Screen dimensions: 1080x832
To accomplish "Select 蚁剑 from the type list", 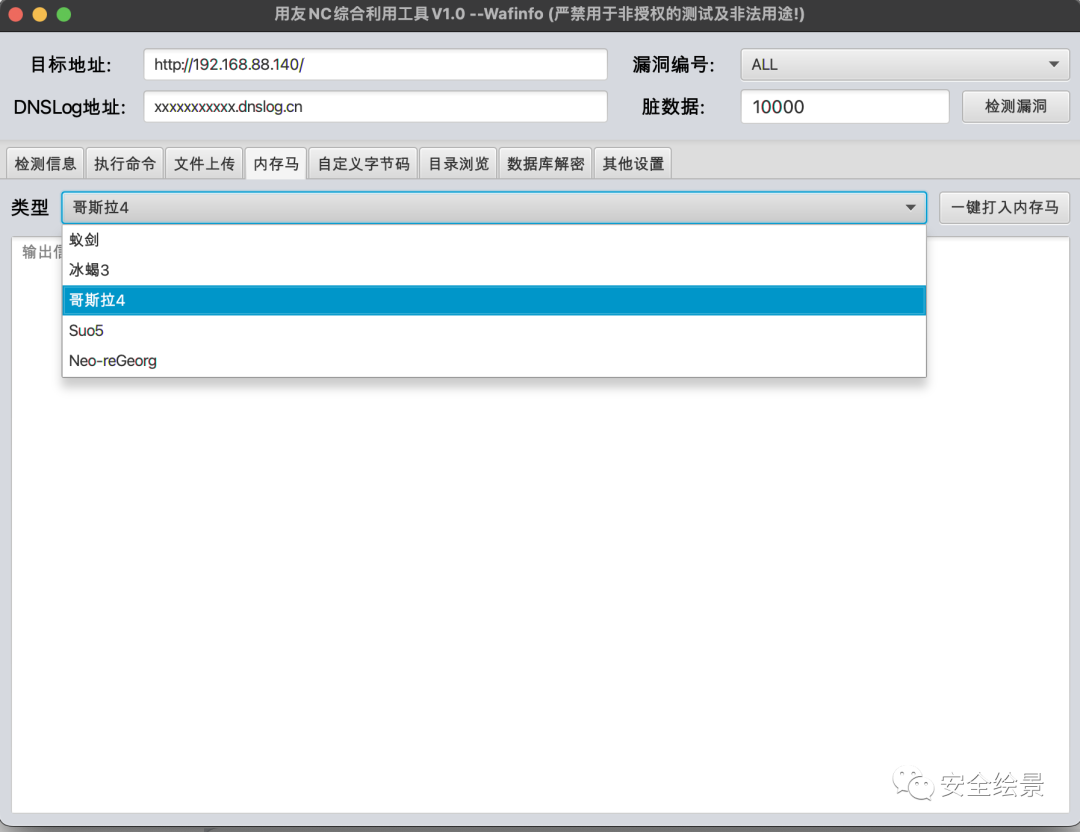I will coord(494,240).
